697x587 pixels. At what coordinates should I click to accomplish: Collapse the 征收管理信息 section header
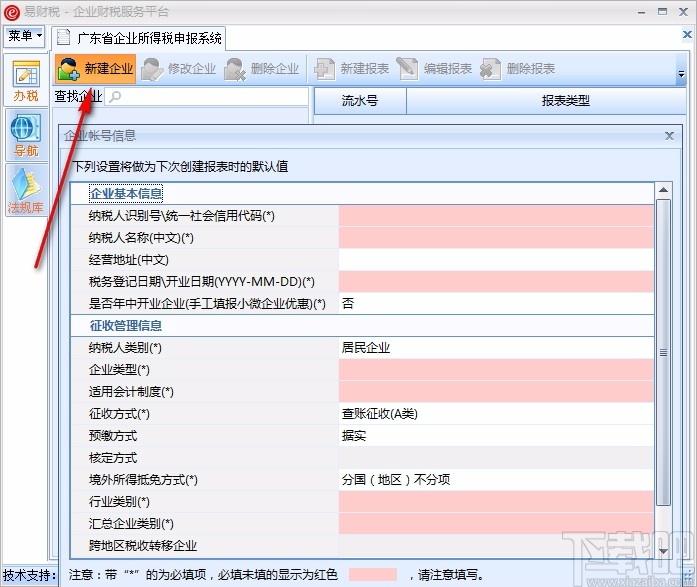tap(126, 326)
